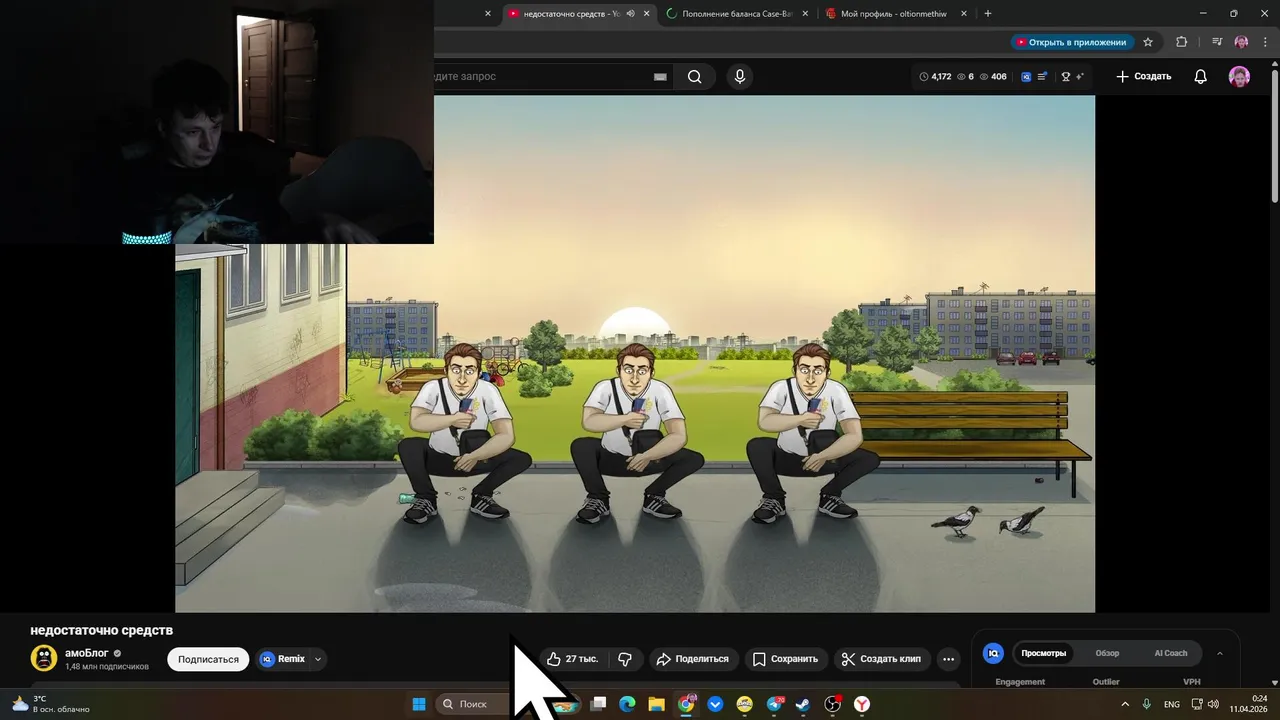Save video with Сохранить button
This screenshot has height=720, width=1280.
coord(786,659)
